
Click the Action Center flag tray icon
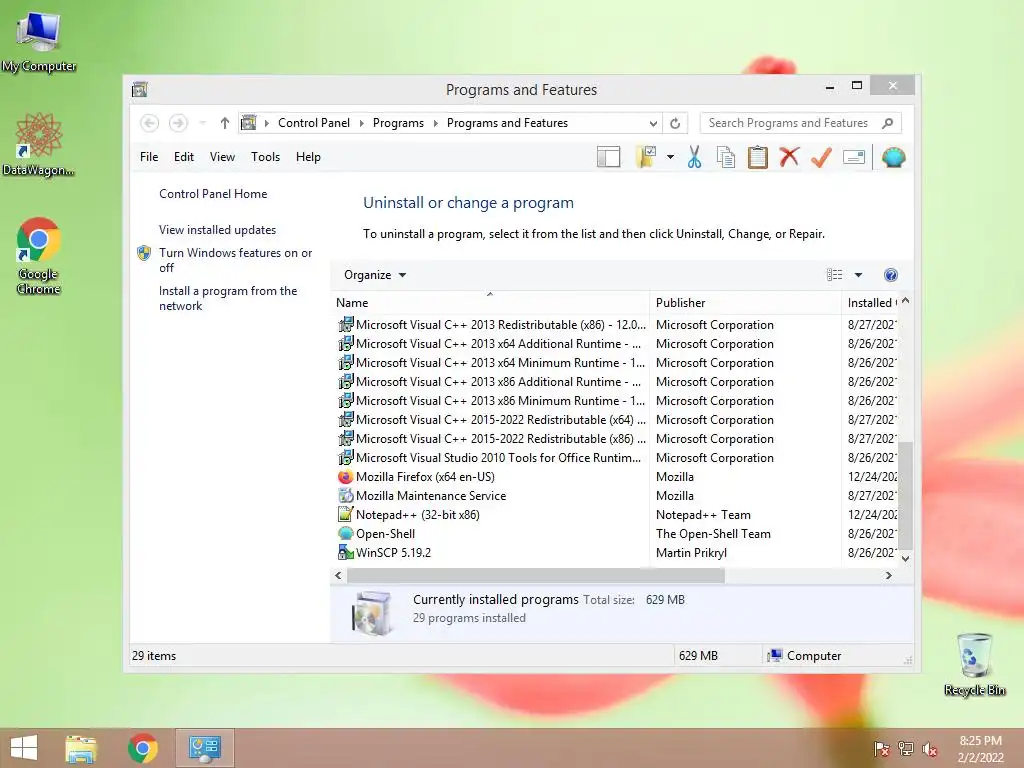882,749
